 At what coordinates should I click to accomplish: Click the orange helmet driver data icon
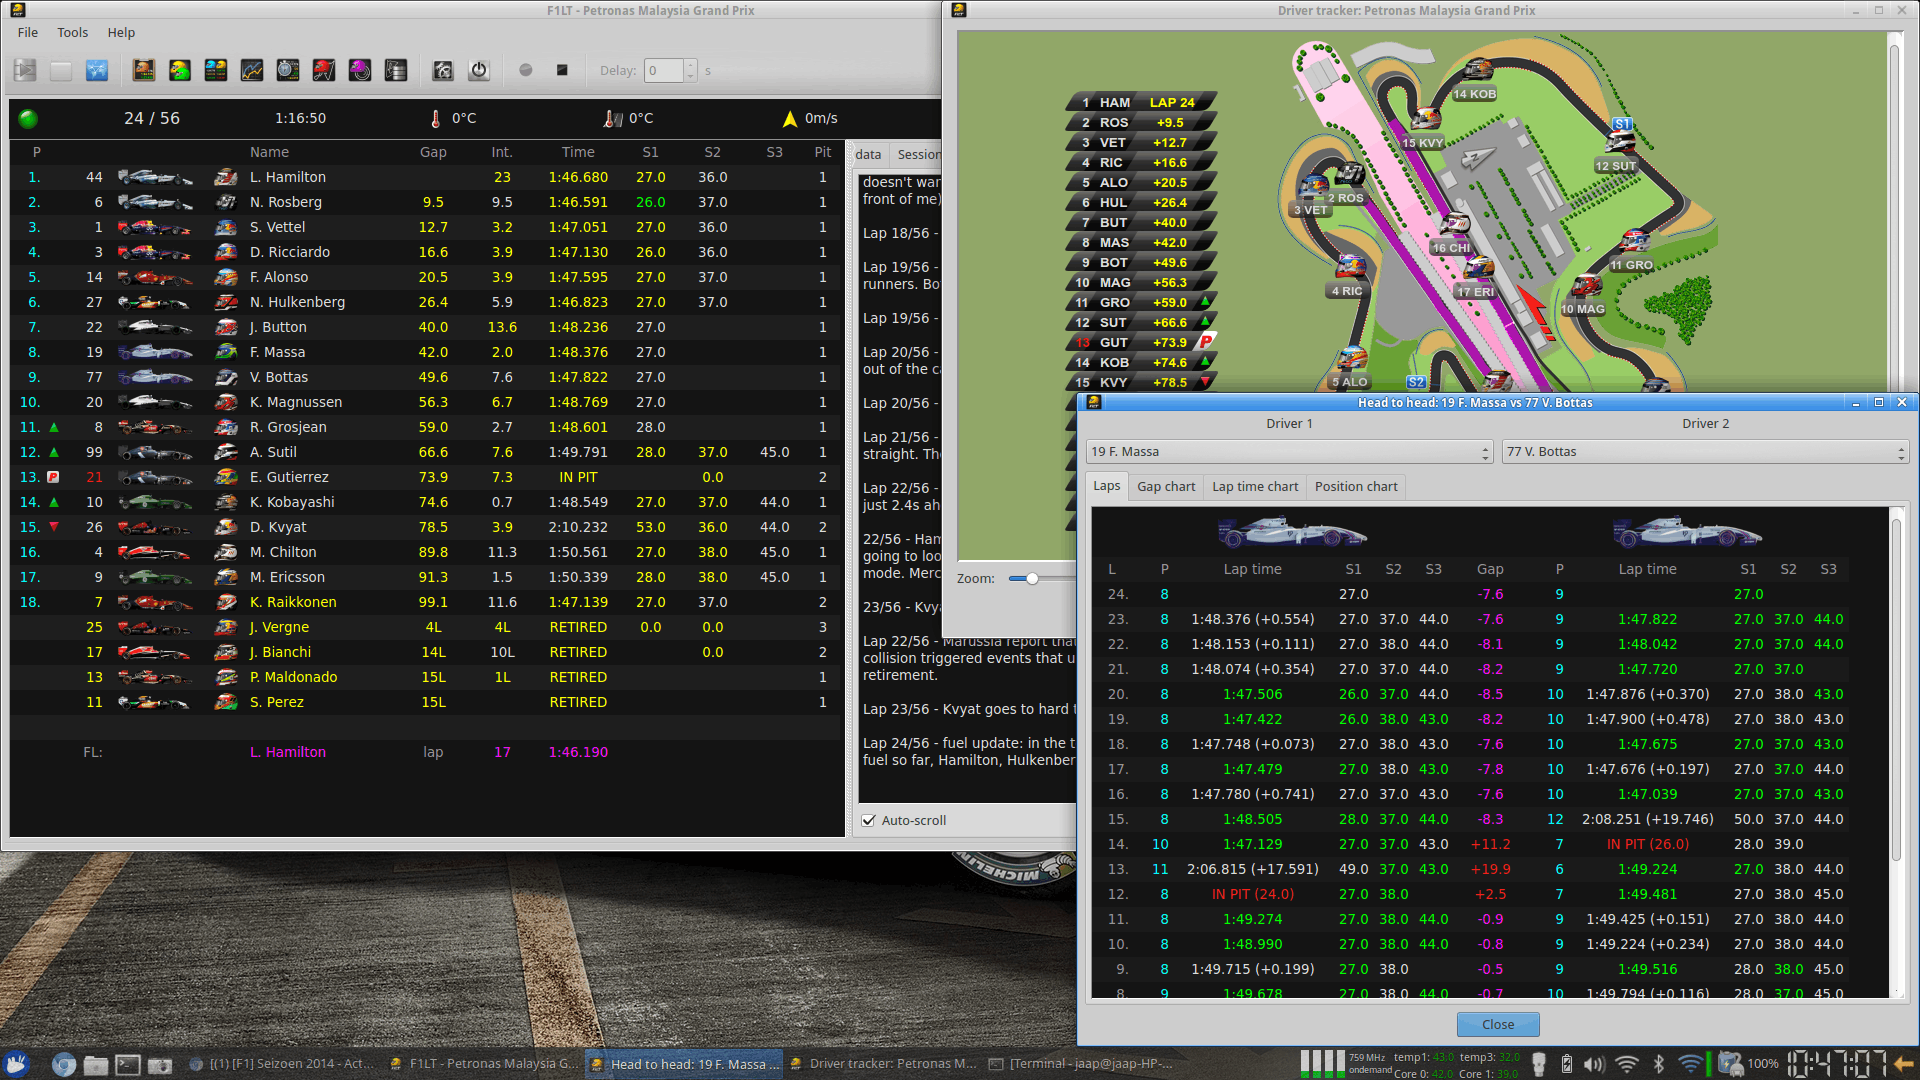144,70
